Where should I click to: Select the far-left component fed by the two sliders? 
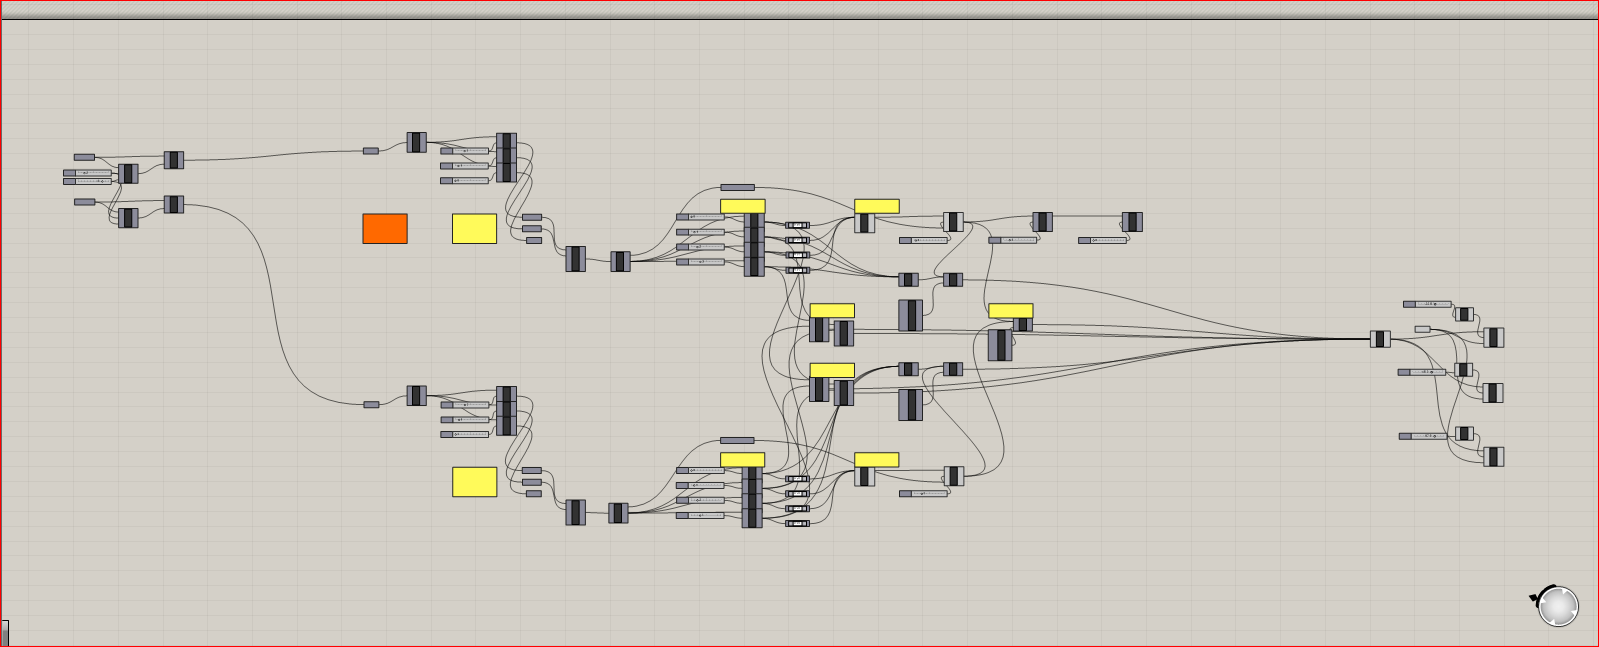pos(128,174)
